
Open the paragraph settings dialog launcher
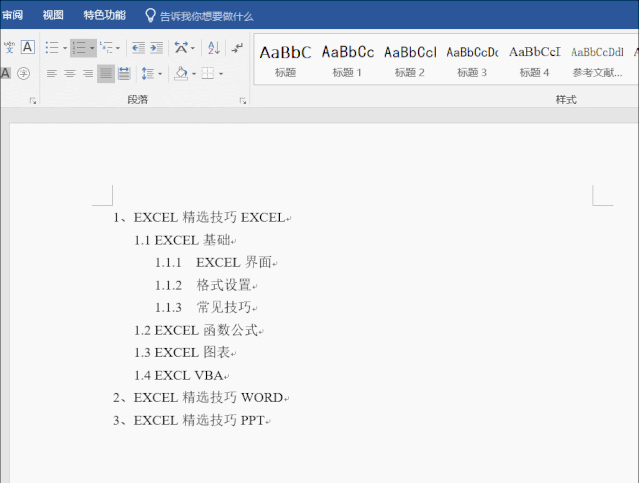point(243,101)
